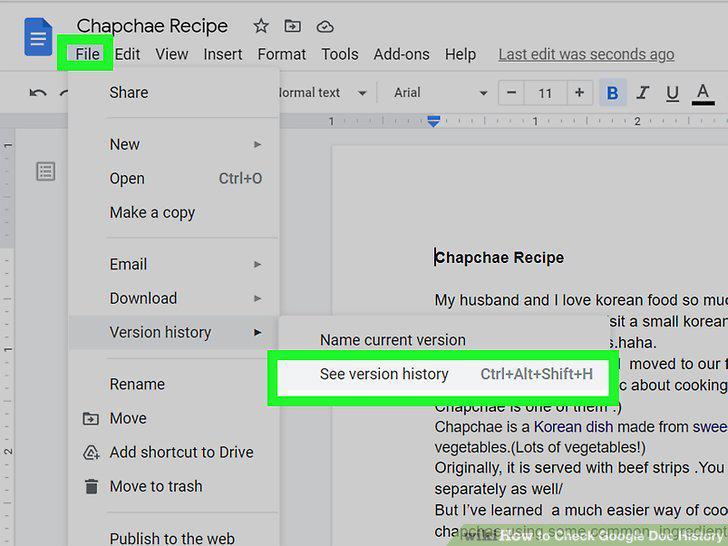Click the Add shortcut to Drive icon

(91, 453)
